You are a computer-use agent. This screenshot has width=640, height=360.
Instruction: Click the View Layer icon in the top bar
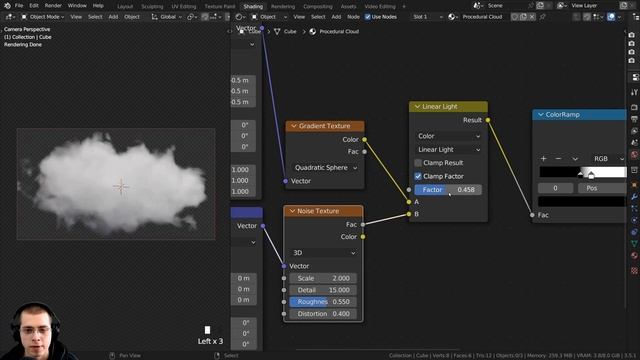pos(562,6)
